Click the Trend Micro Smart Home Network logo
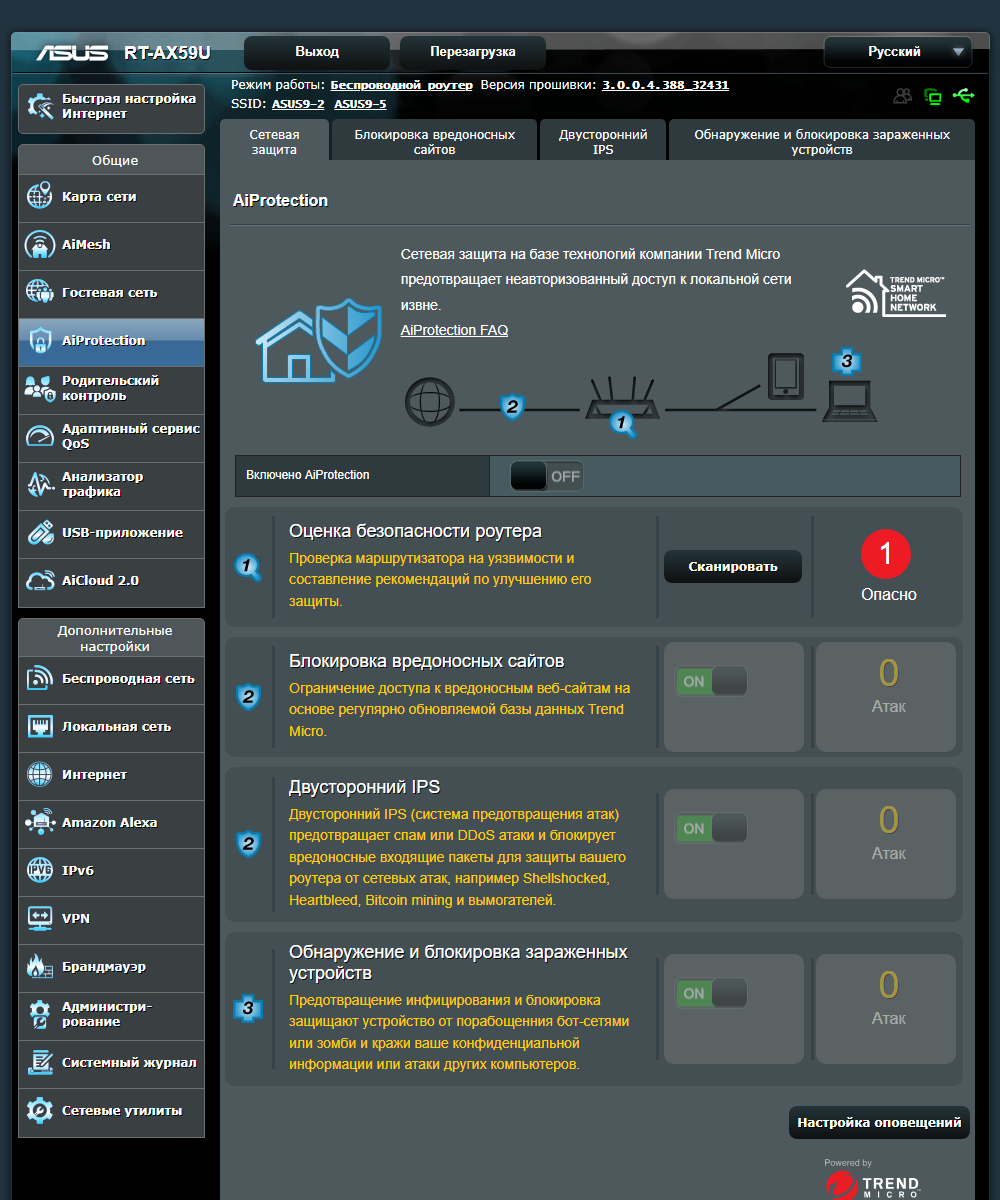This screenshot has height=1200, width=1000. pos(895,293)
